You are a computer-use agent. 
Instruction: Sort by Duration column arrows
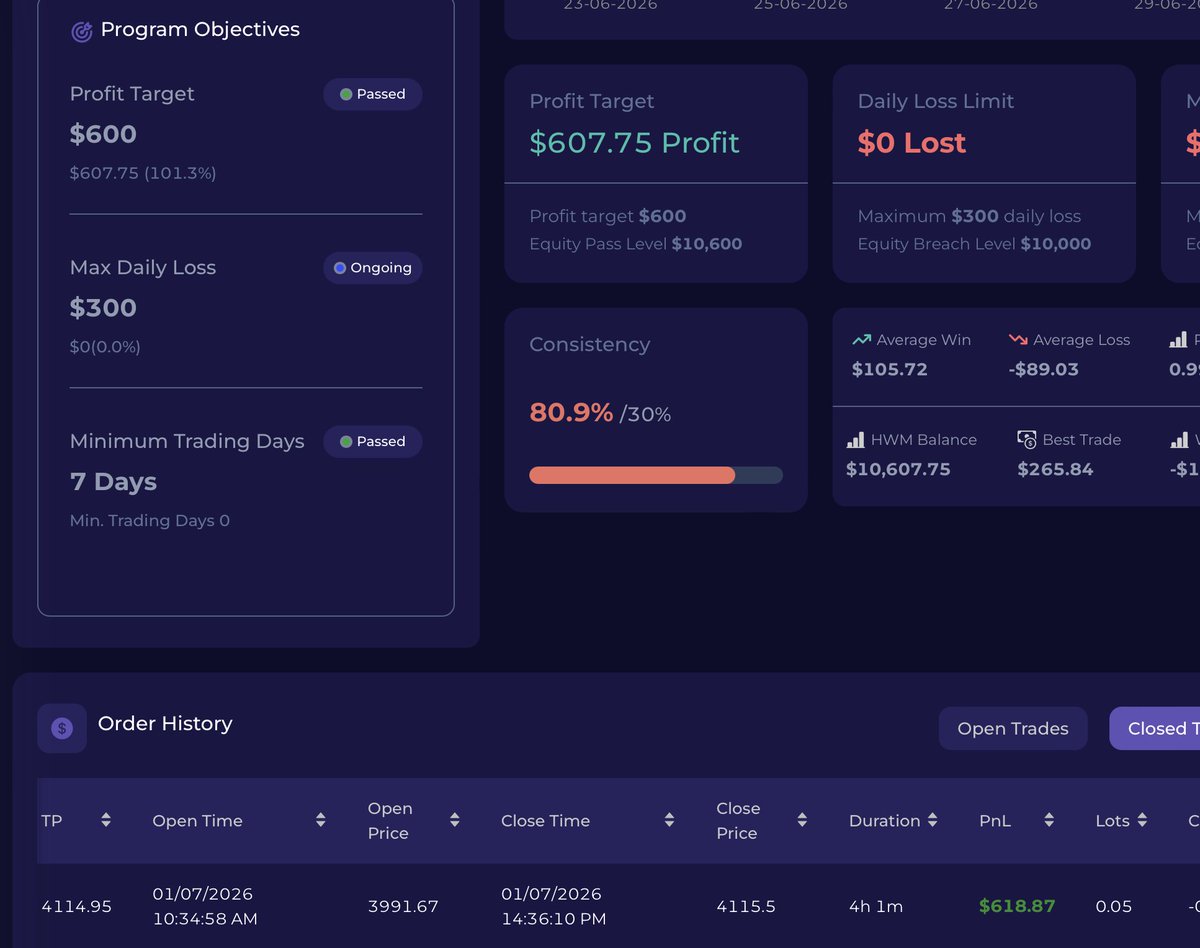pyautogui.click(x=933, y=821)
